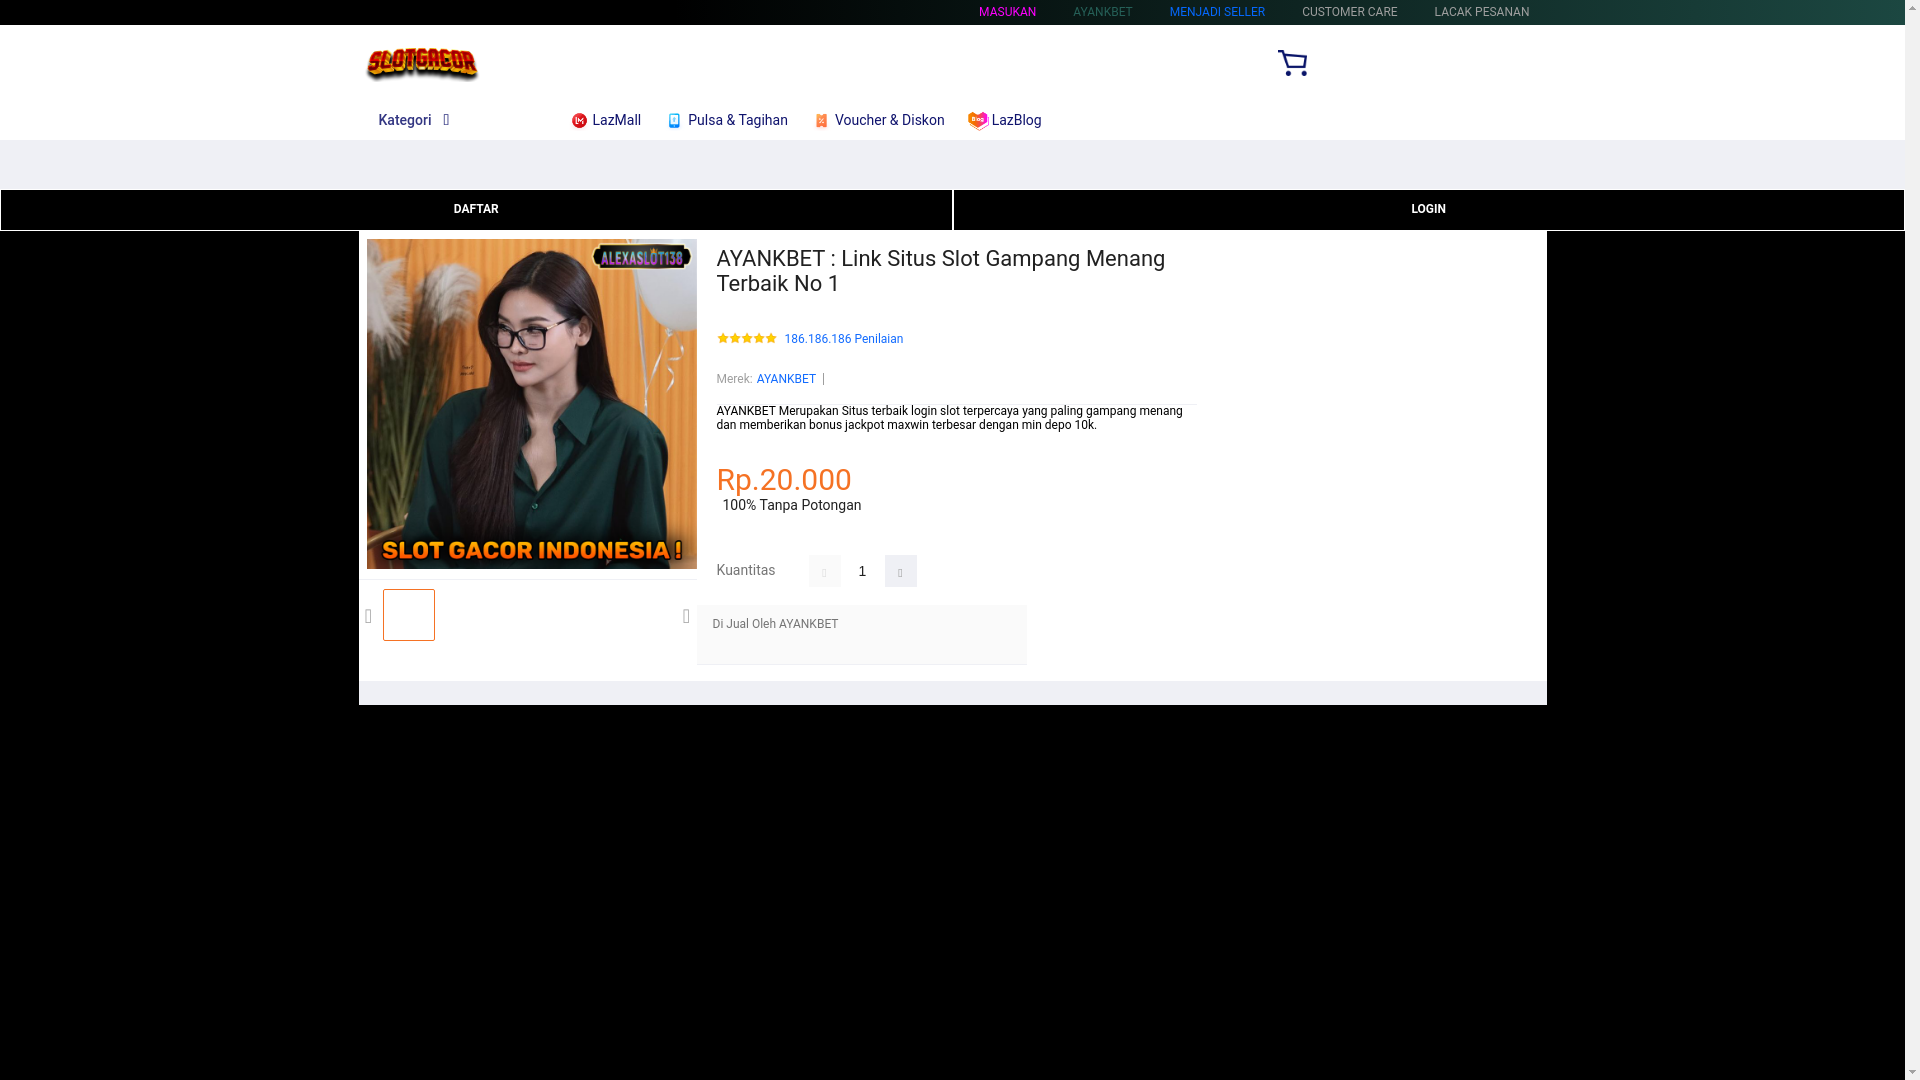This screenshot has width=1920, height=1080.
Task: Select the small product thumbnail
Action: (409, 615)
